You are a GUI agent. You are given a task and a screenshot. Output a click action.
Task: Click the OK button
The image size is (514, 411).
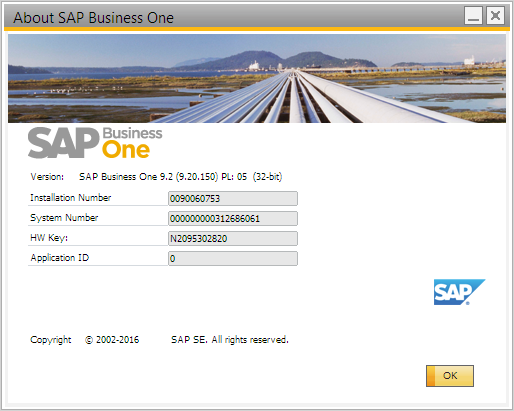tap(450, 376)
